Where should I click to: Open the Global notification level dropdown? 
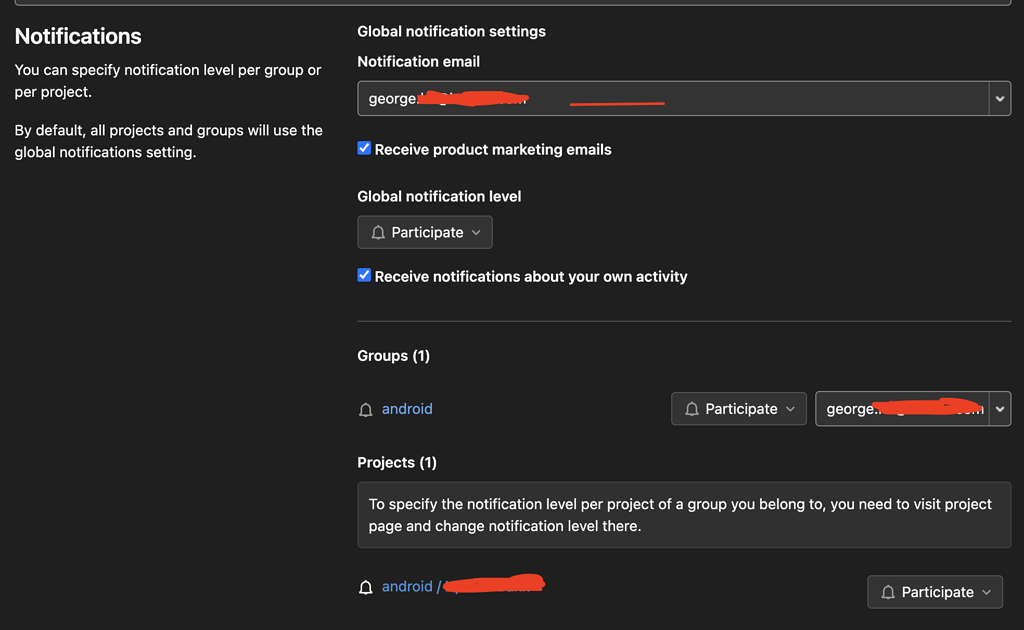(x=425, y=233)
